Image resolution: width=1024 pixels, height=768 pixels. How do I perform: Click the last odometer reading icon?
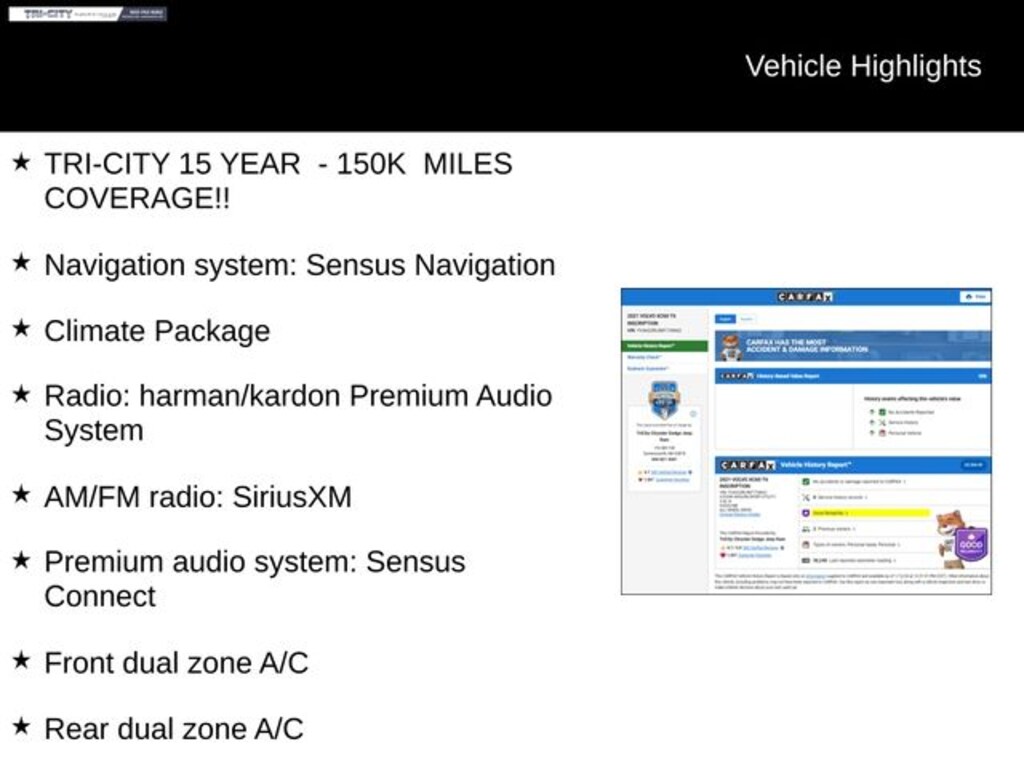[806, 561]
